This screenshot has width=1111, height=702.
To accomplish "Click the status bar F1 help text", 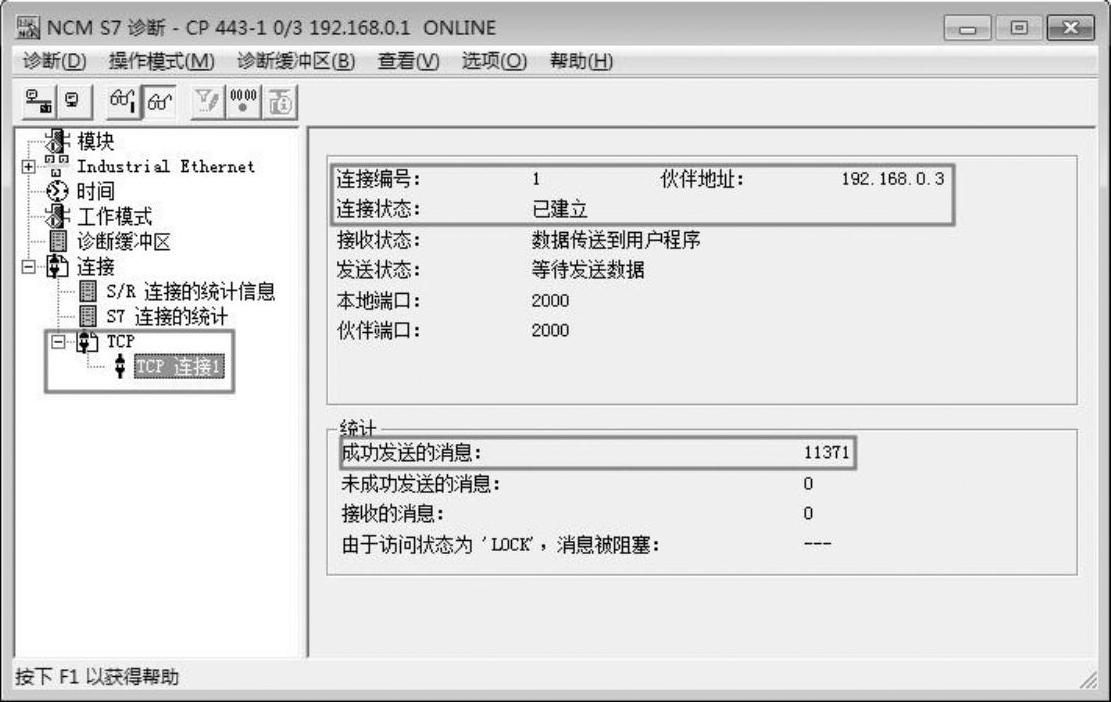I will (97, 677).
